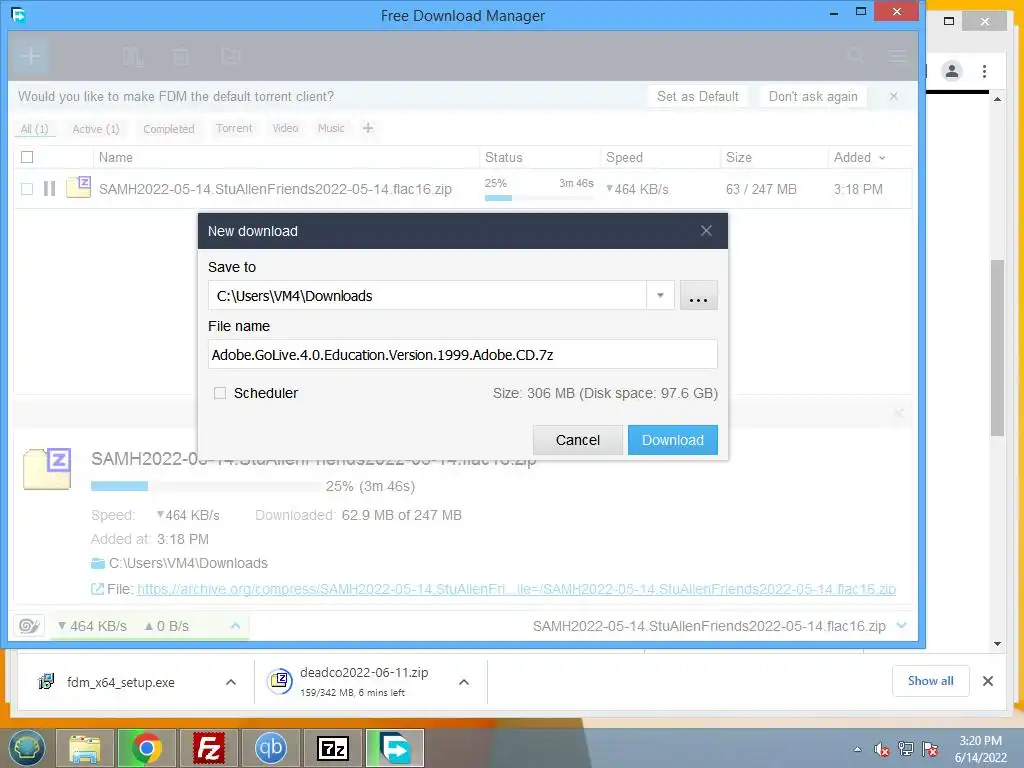Click the C:\Users\VM4\Downloads folder path in details
The width and height of the screenshot is (1024, 768).
pyautogui.click(x=188, y=563)
